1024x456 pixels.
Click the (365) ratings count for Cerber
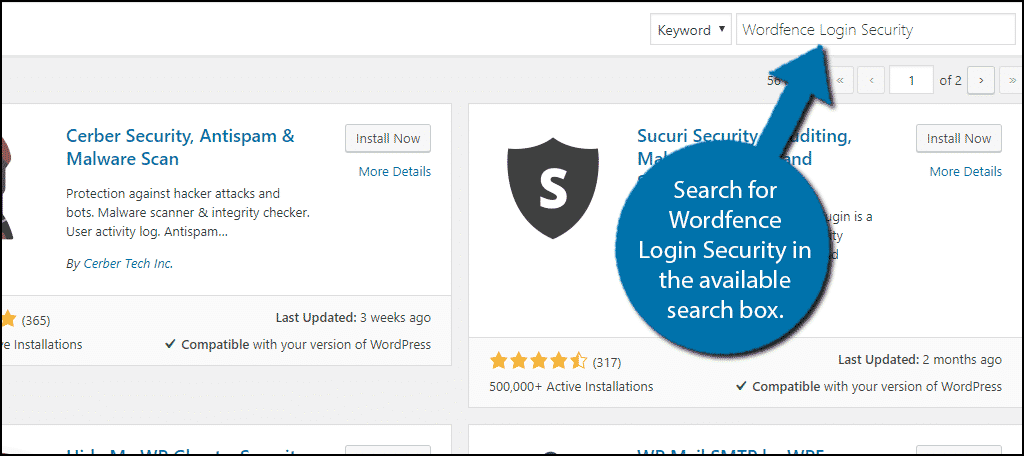[x=36, y=320]
